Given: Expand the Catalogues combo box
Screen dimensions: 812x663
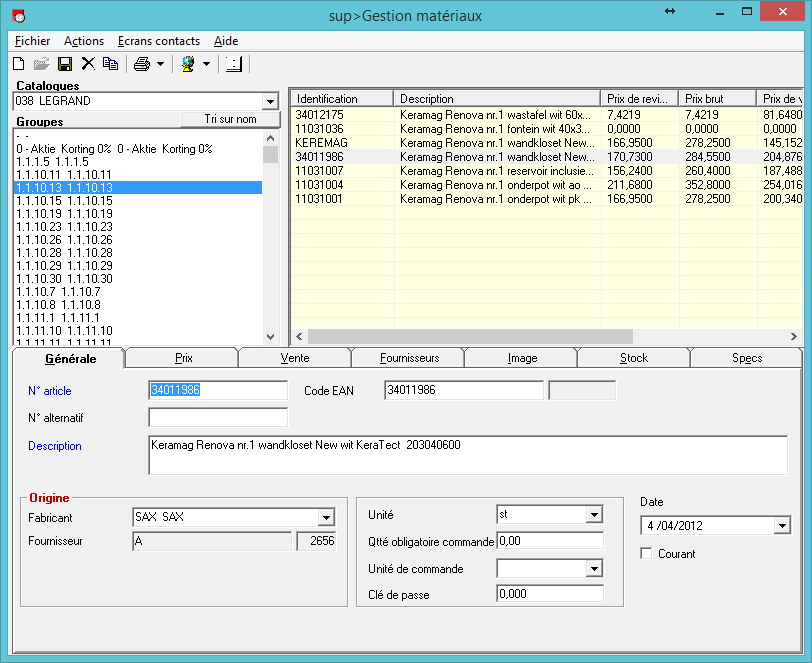Looking at the screenshot, I should coord(270,102).
